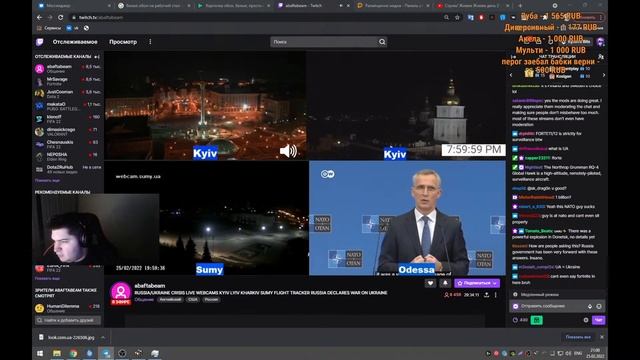
Task: Open File Explorer from taskbar
Action: point(57,353)
